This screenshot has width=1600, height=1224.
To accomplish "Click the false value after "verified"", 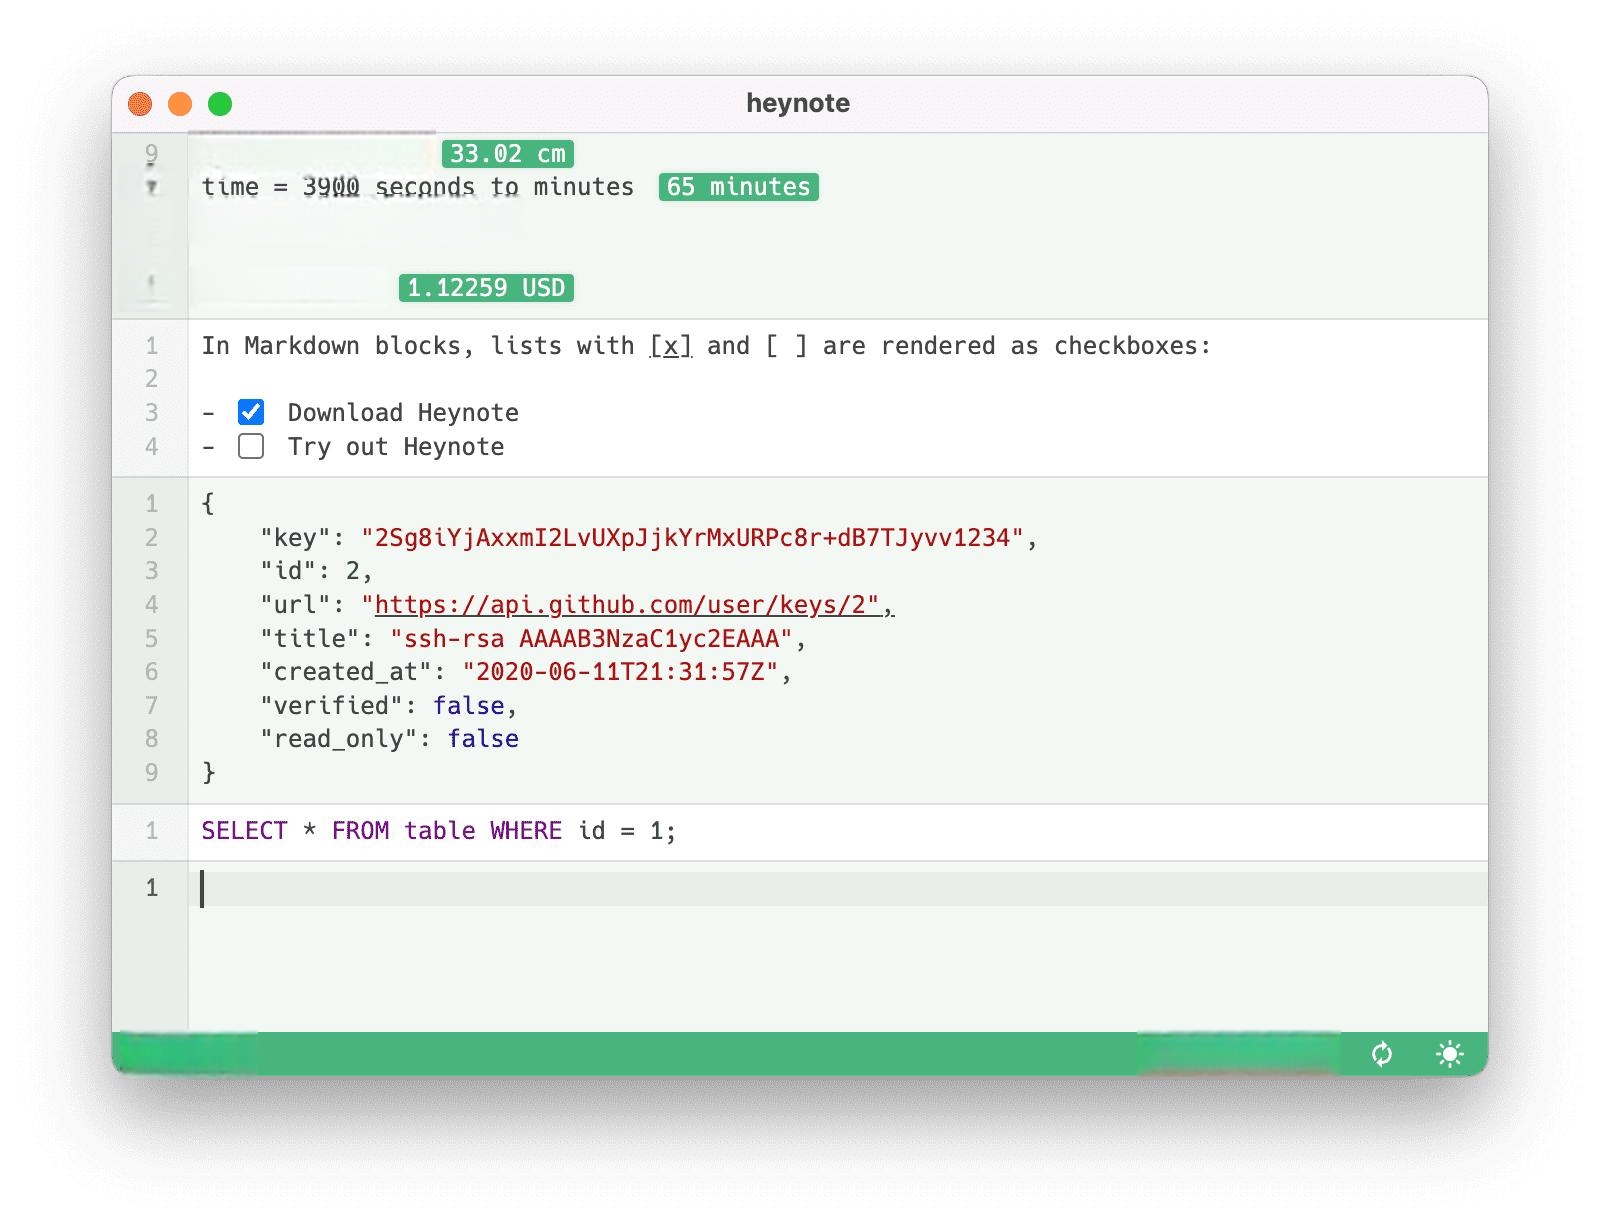I will pos(469,706).
